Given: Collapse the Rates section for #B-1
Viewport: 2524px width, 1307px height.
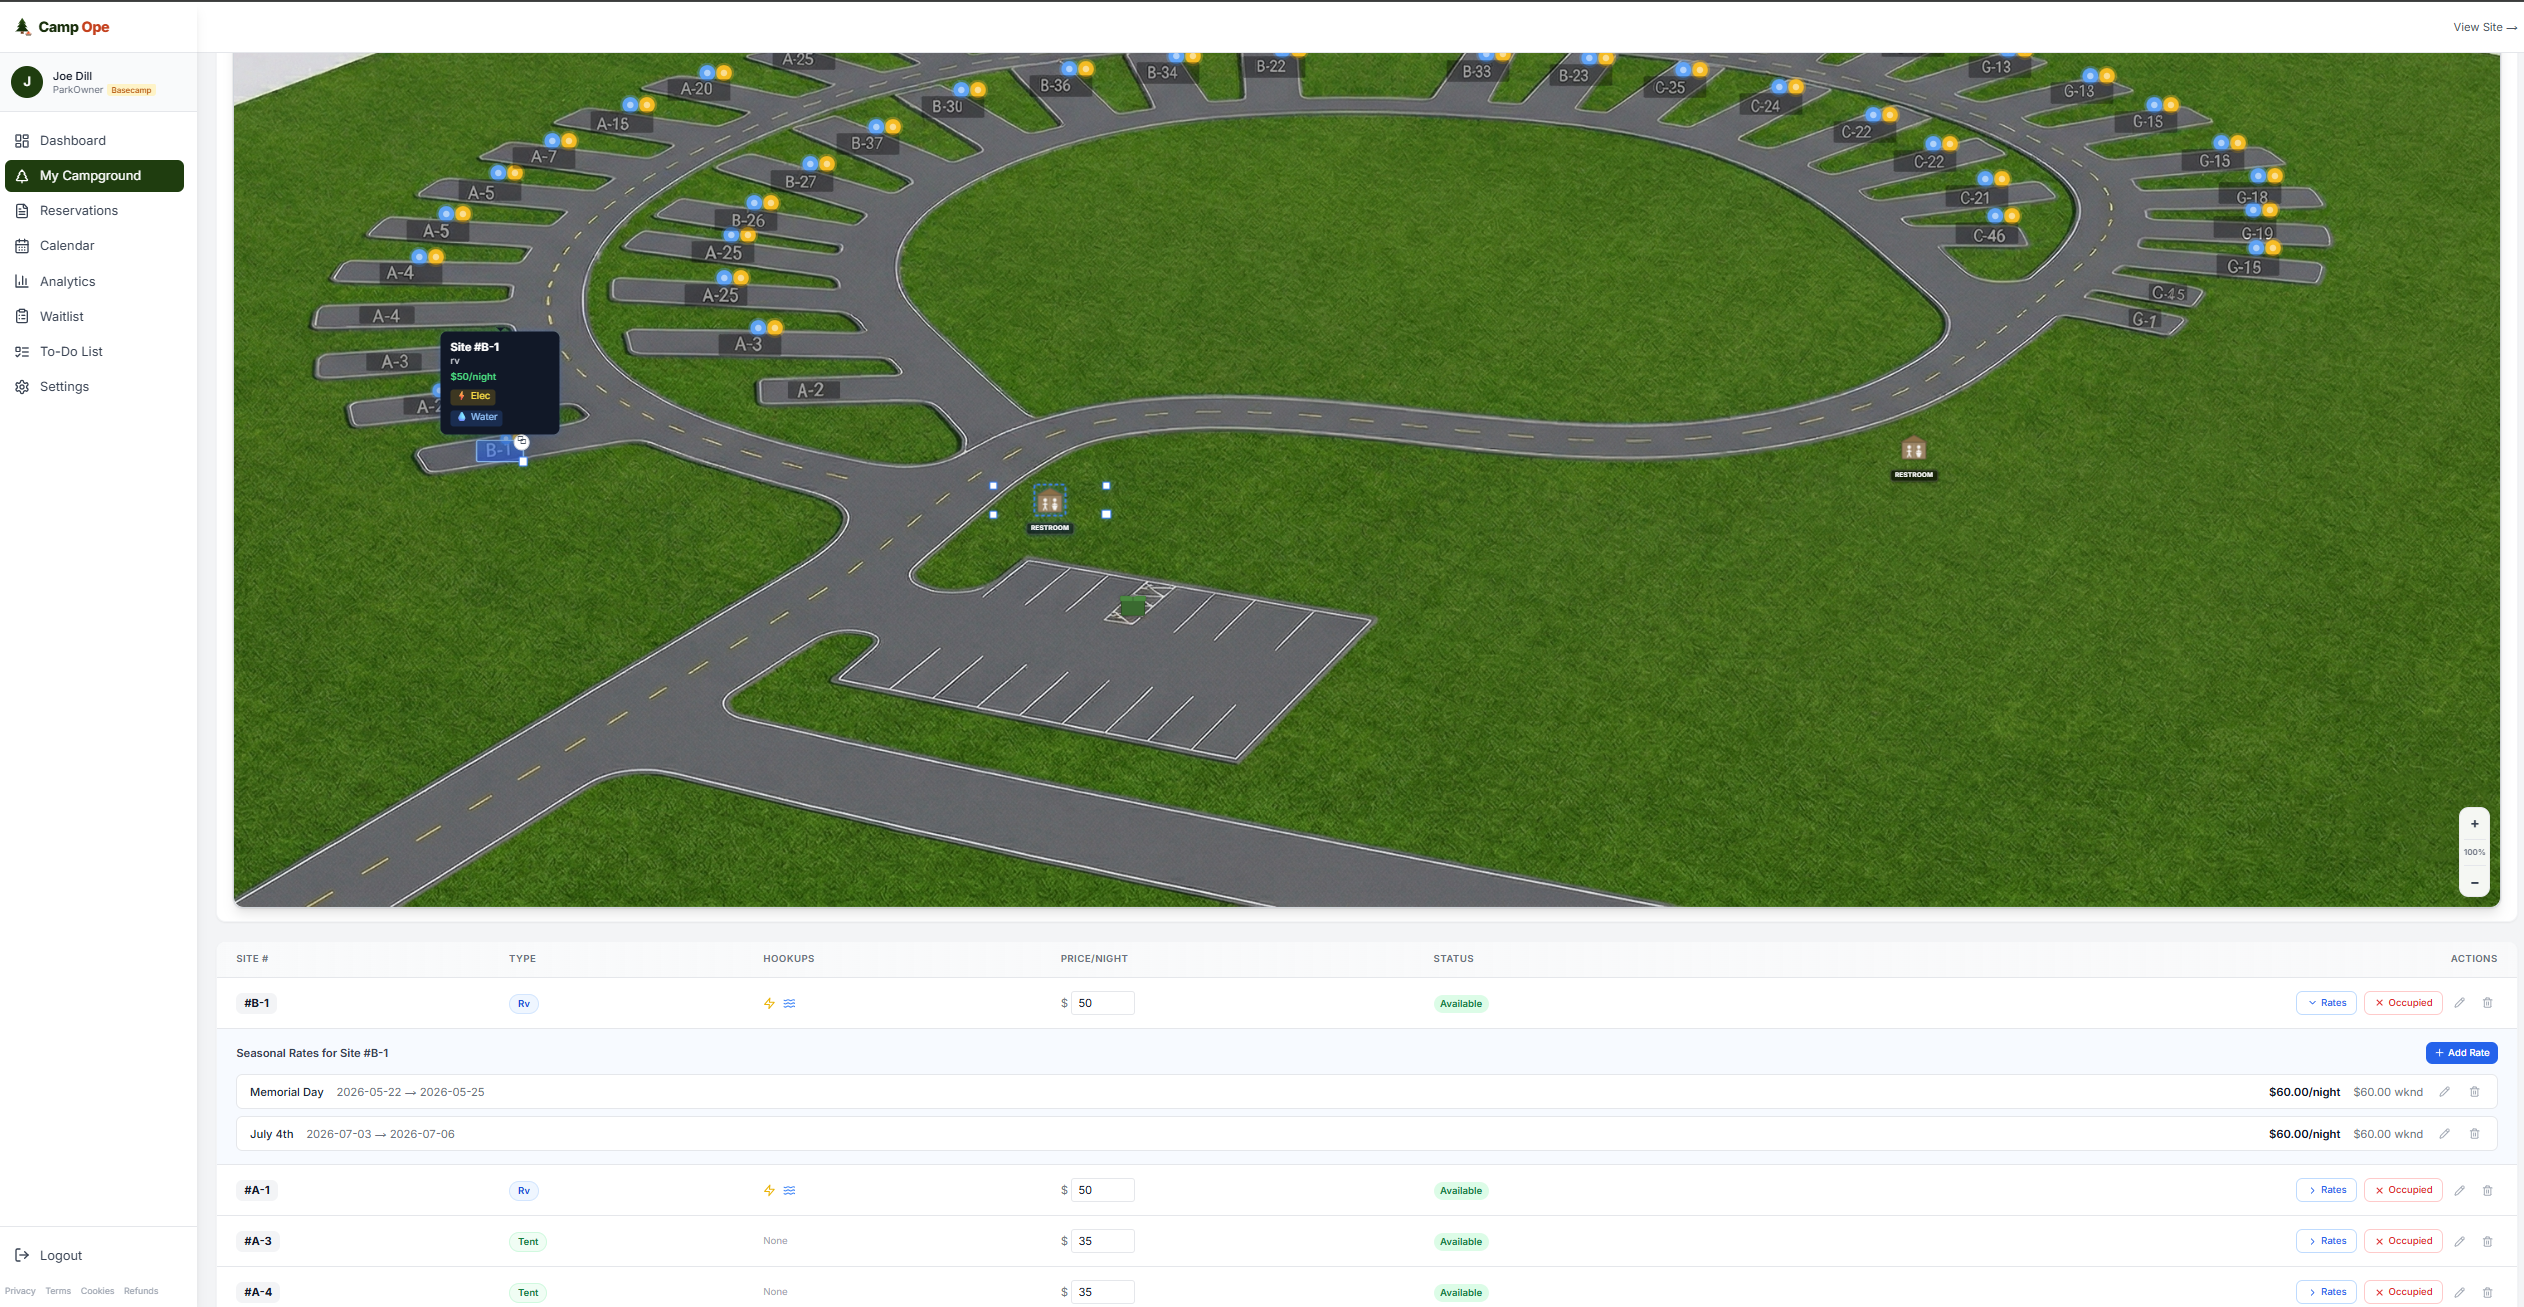Looking at the screenshot, I should point(2326,1003).
